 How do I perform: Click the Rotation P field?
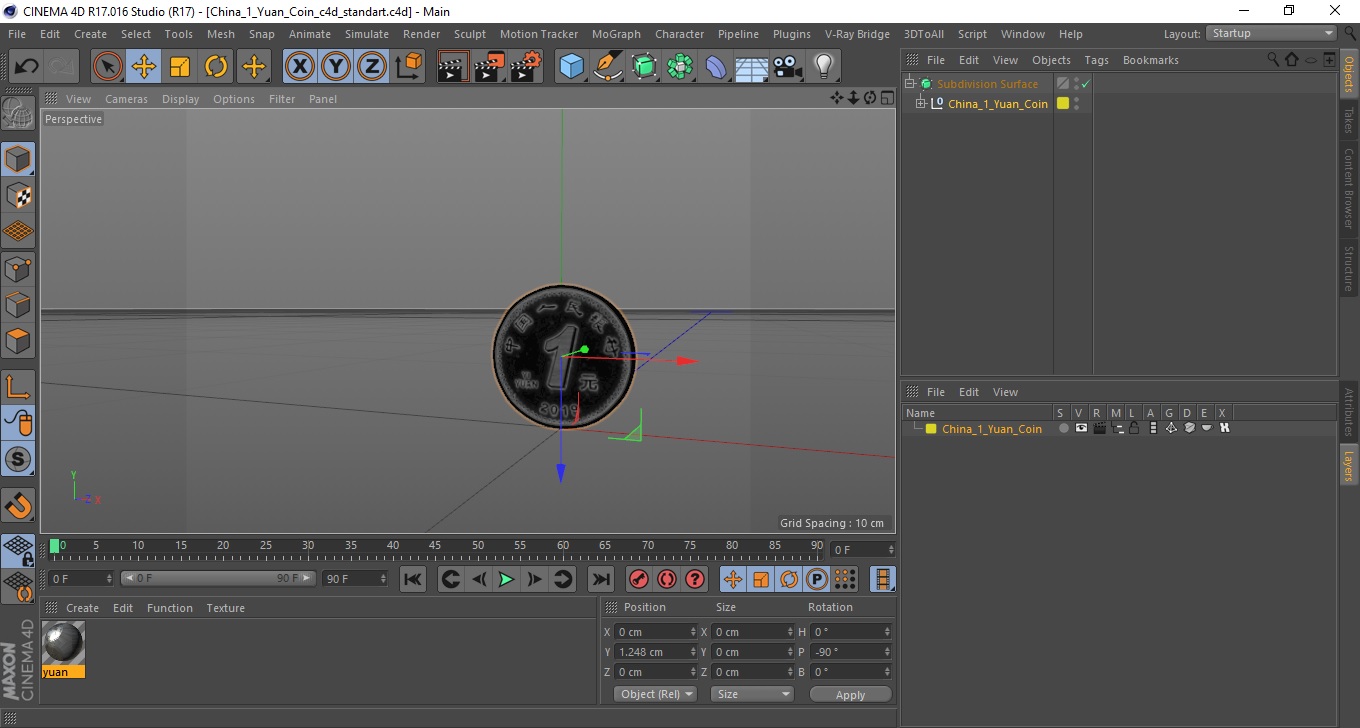click(850, 652)
